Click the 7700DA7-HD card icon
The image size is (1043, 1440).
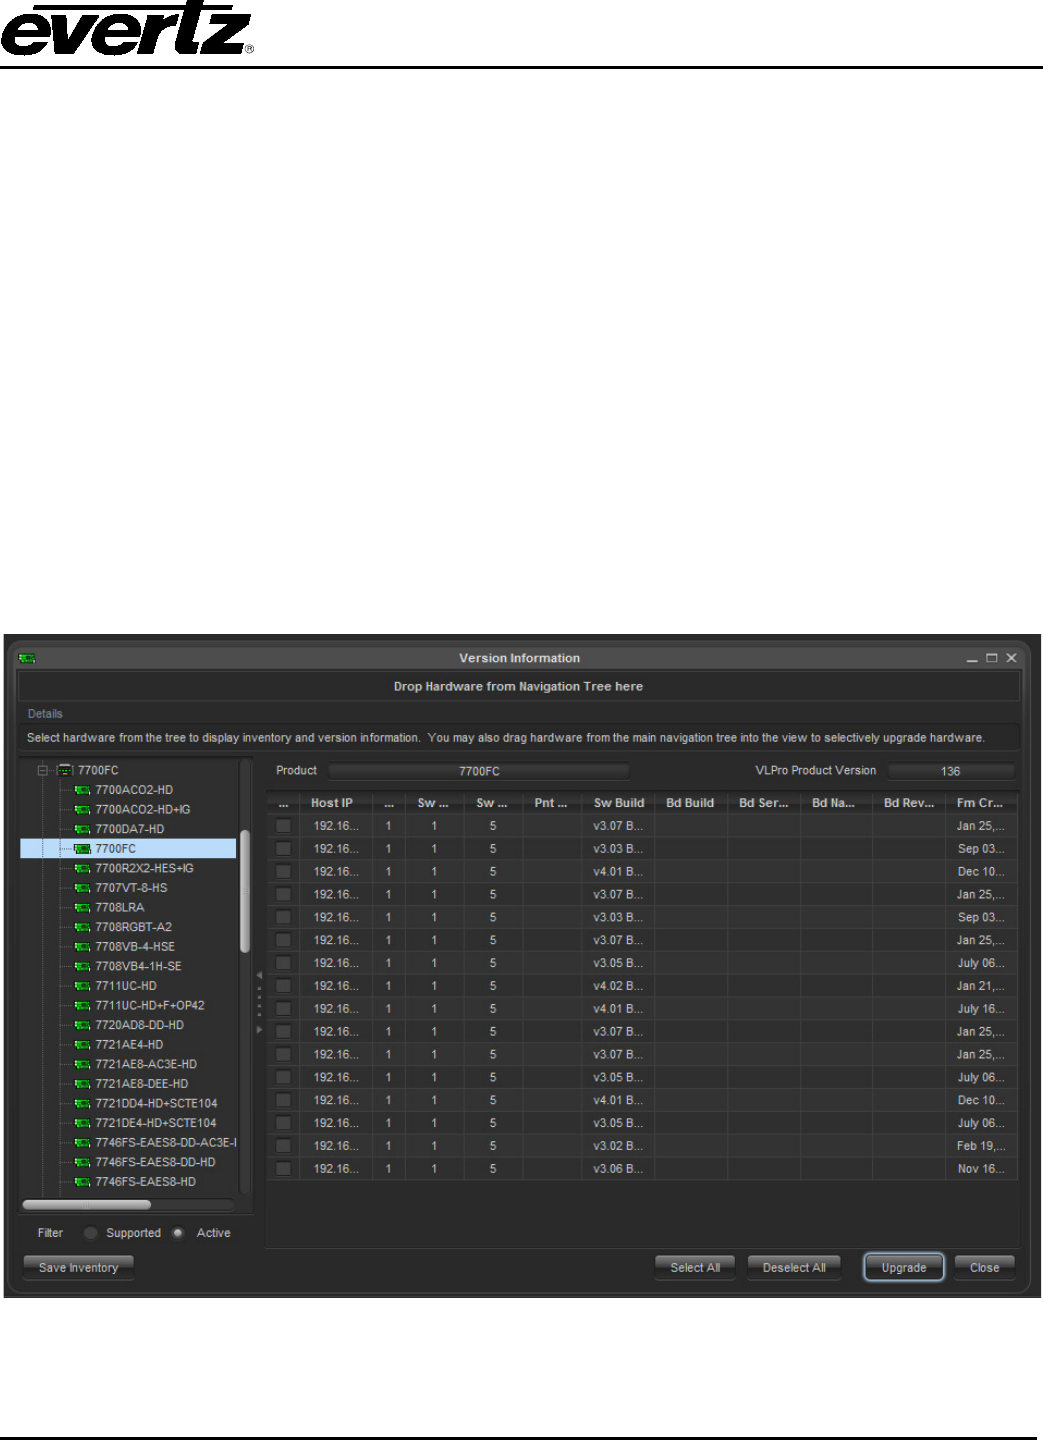pyautogui.click(x=83, y=829)
